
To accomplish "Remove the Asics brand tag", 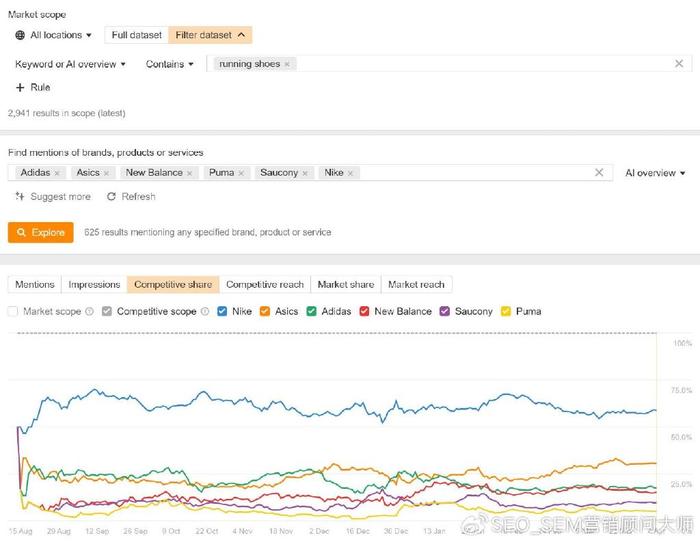I will pyautogui.click(x=106, y=173).
